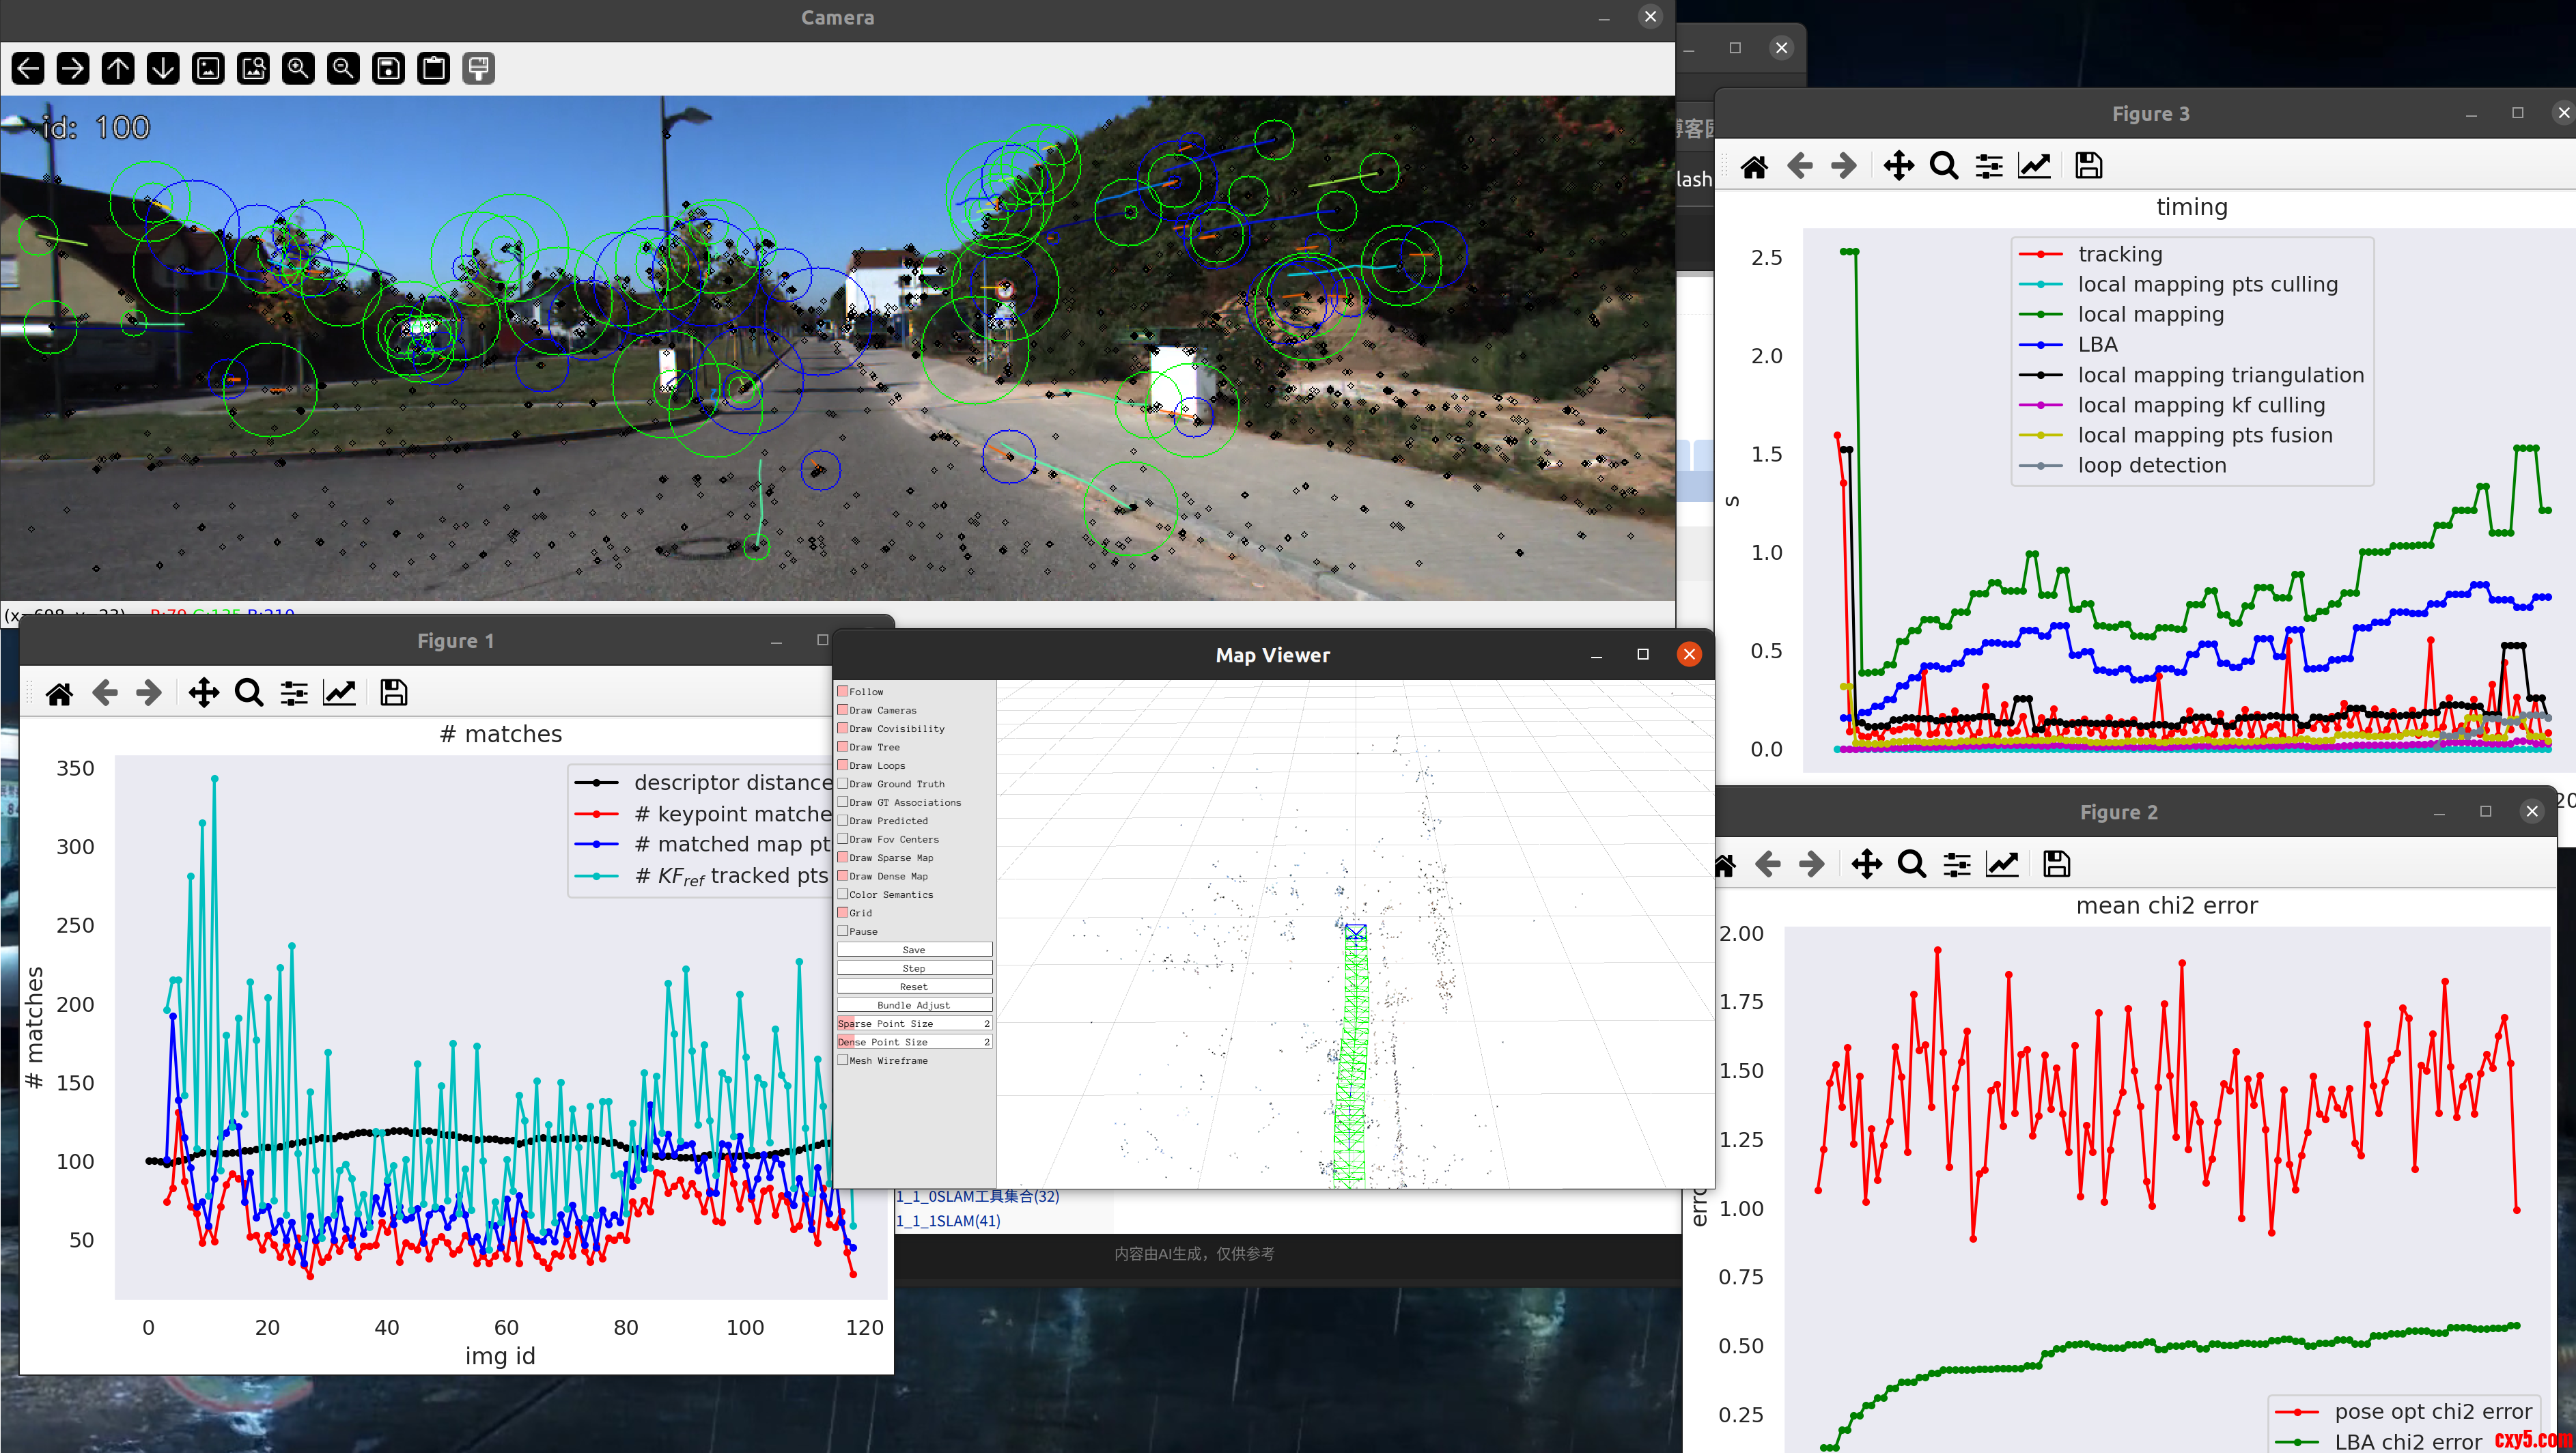
Task: Click zoom in icon in Camera toolbar
Action: pos(298,69)
